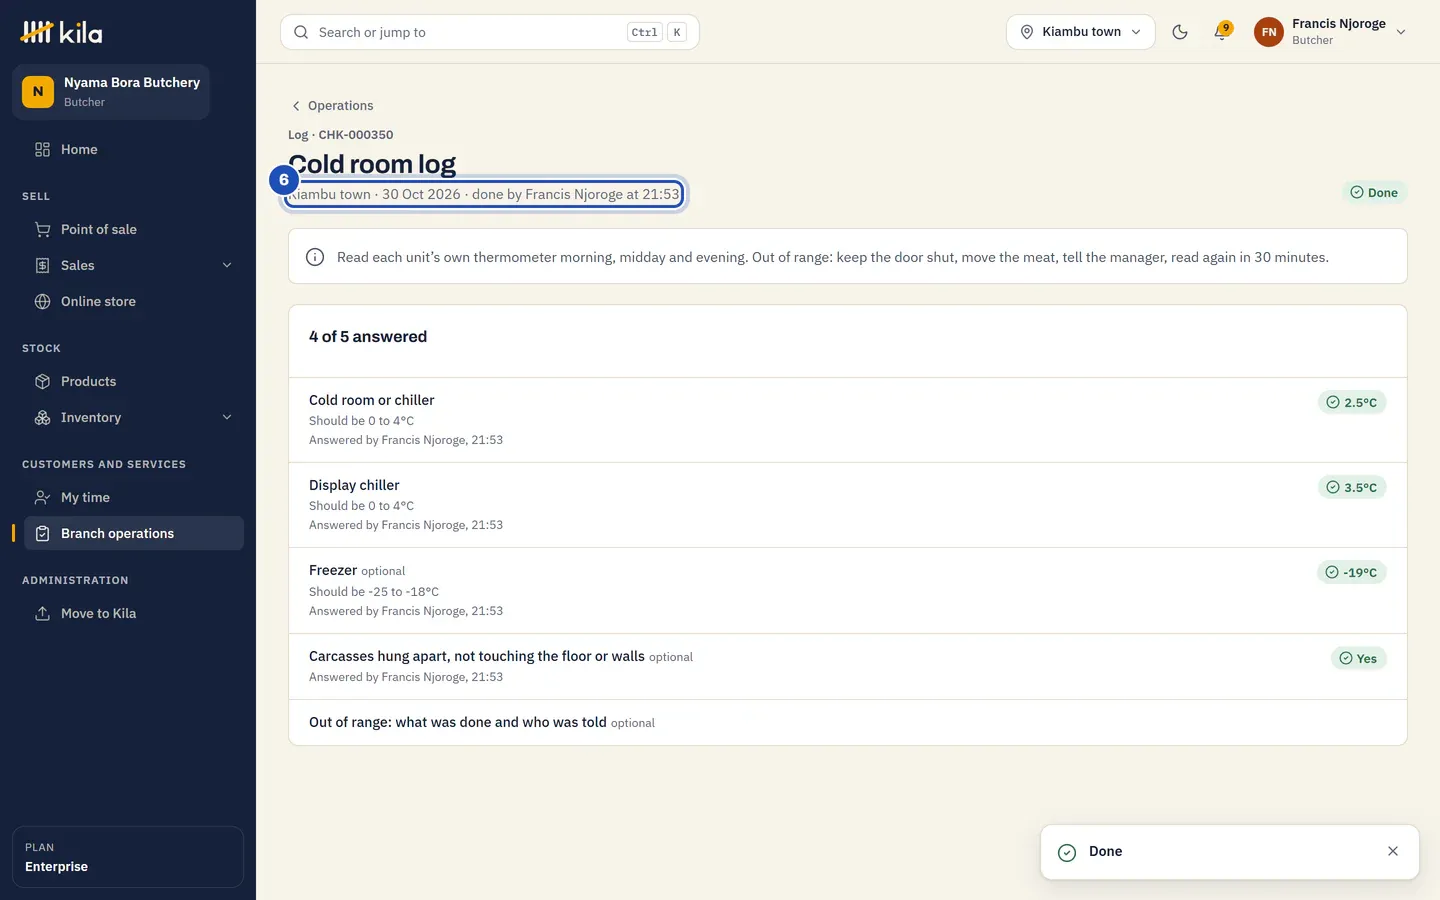1440x900 pixels.
Task: Click the Products box icon
Action: point(42,381)
